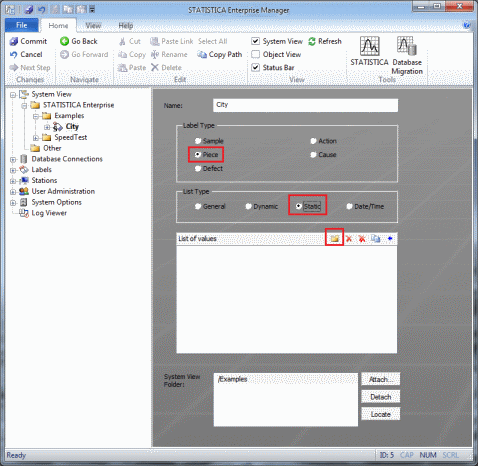The image size is (478, 466).
Task: Click the help icon at ribbon right
Action: click(467, 25)
